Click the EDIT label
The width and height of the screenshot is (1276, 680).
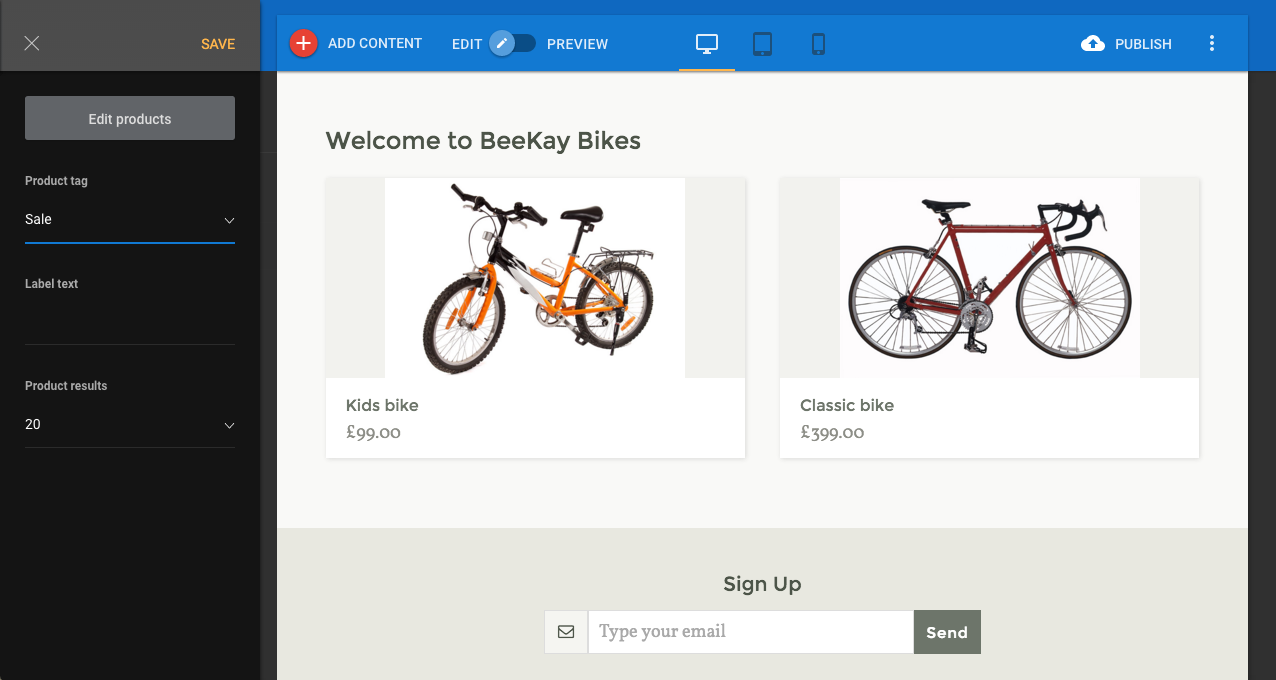[467, 44]
